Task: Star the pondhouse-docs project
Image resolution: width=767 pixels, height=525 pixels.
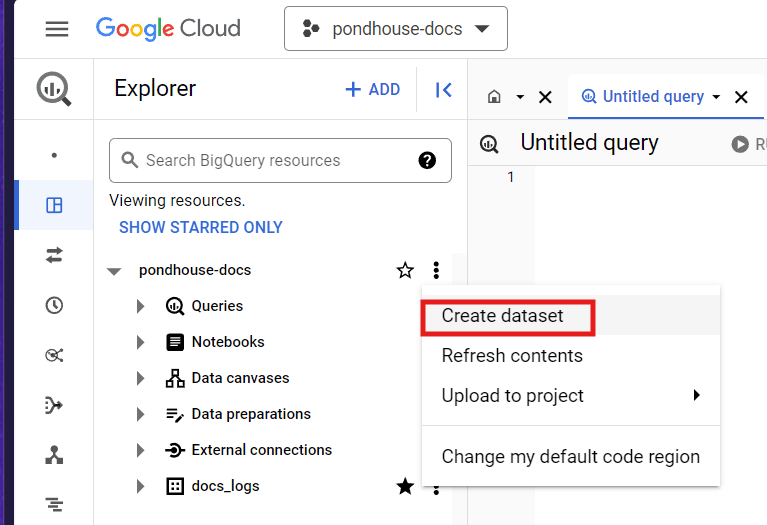Action: coord(405,270)
